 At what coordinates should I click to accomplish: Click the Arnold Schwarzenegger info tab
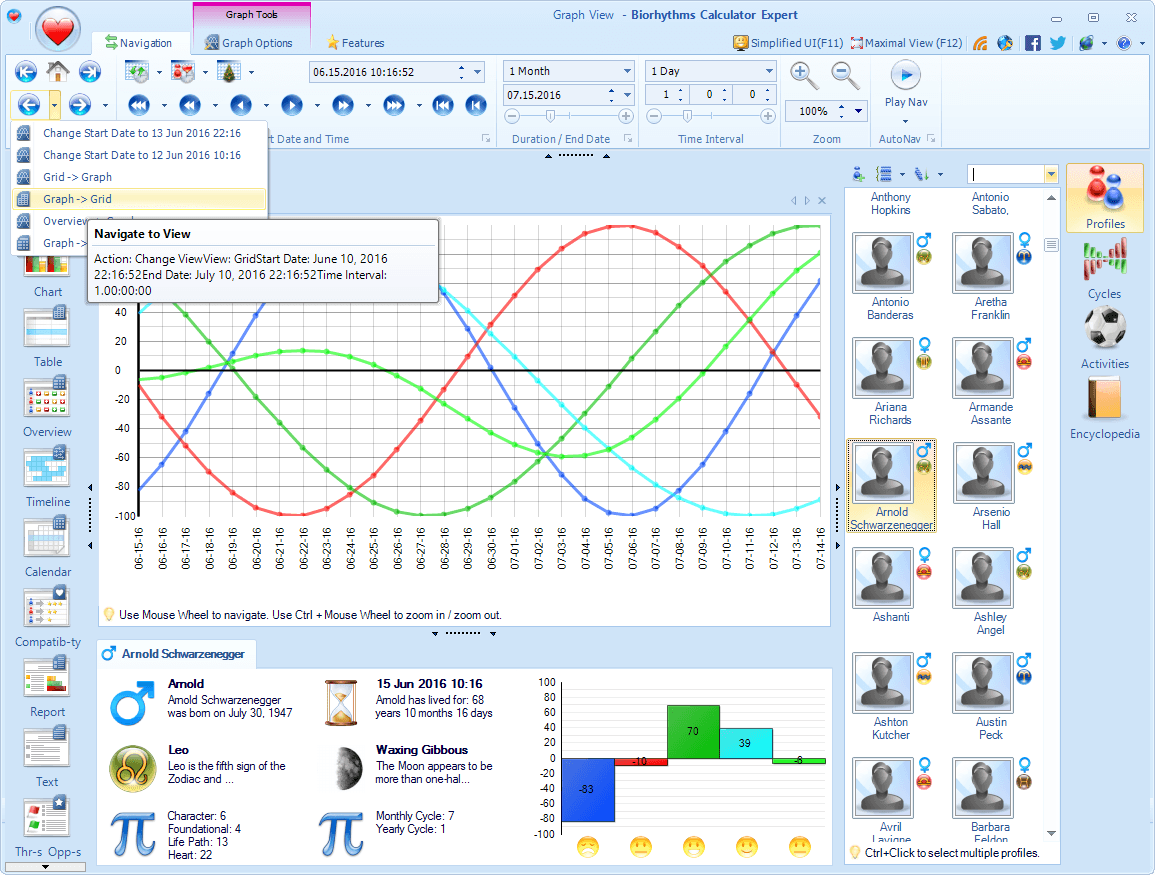point(175,653)
